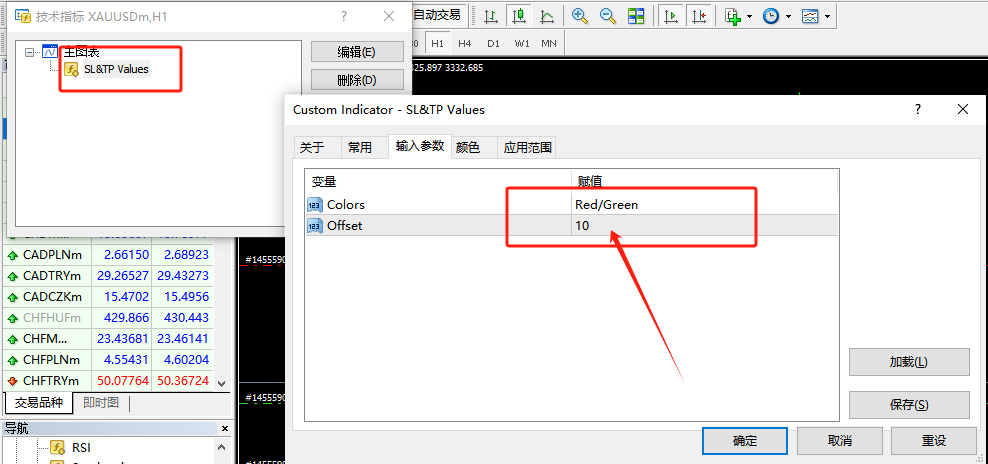Click the 编辑(E) button
988x464 pixels.
tap(357, 52)
